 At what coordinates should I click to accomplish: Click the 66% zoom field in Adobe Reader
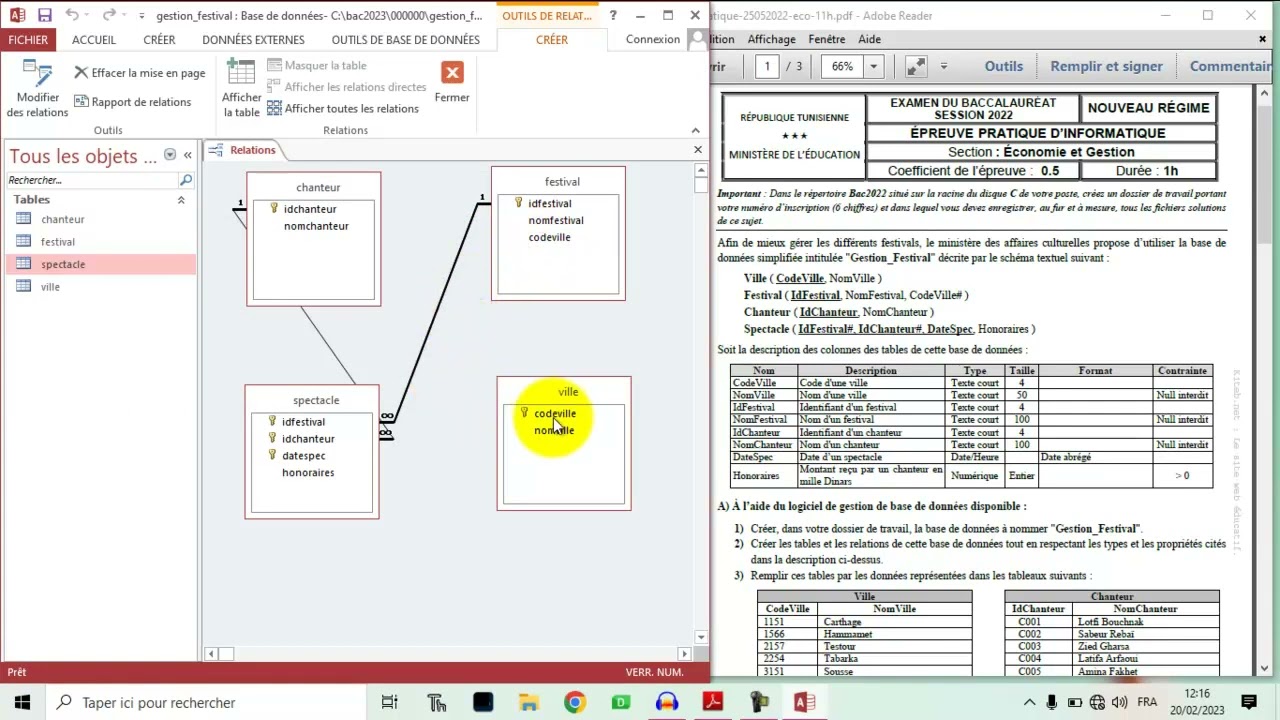point(843,66)
